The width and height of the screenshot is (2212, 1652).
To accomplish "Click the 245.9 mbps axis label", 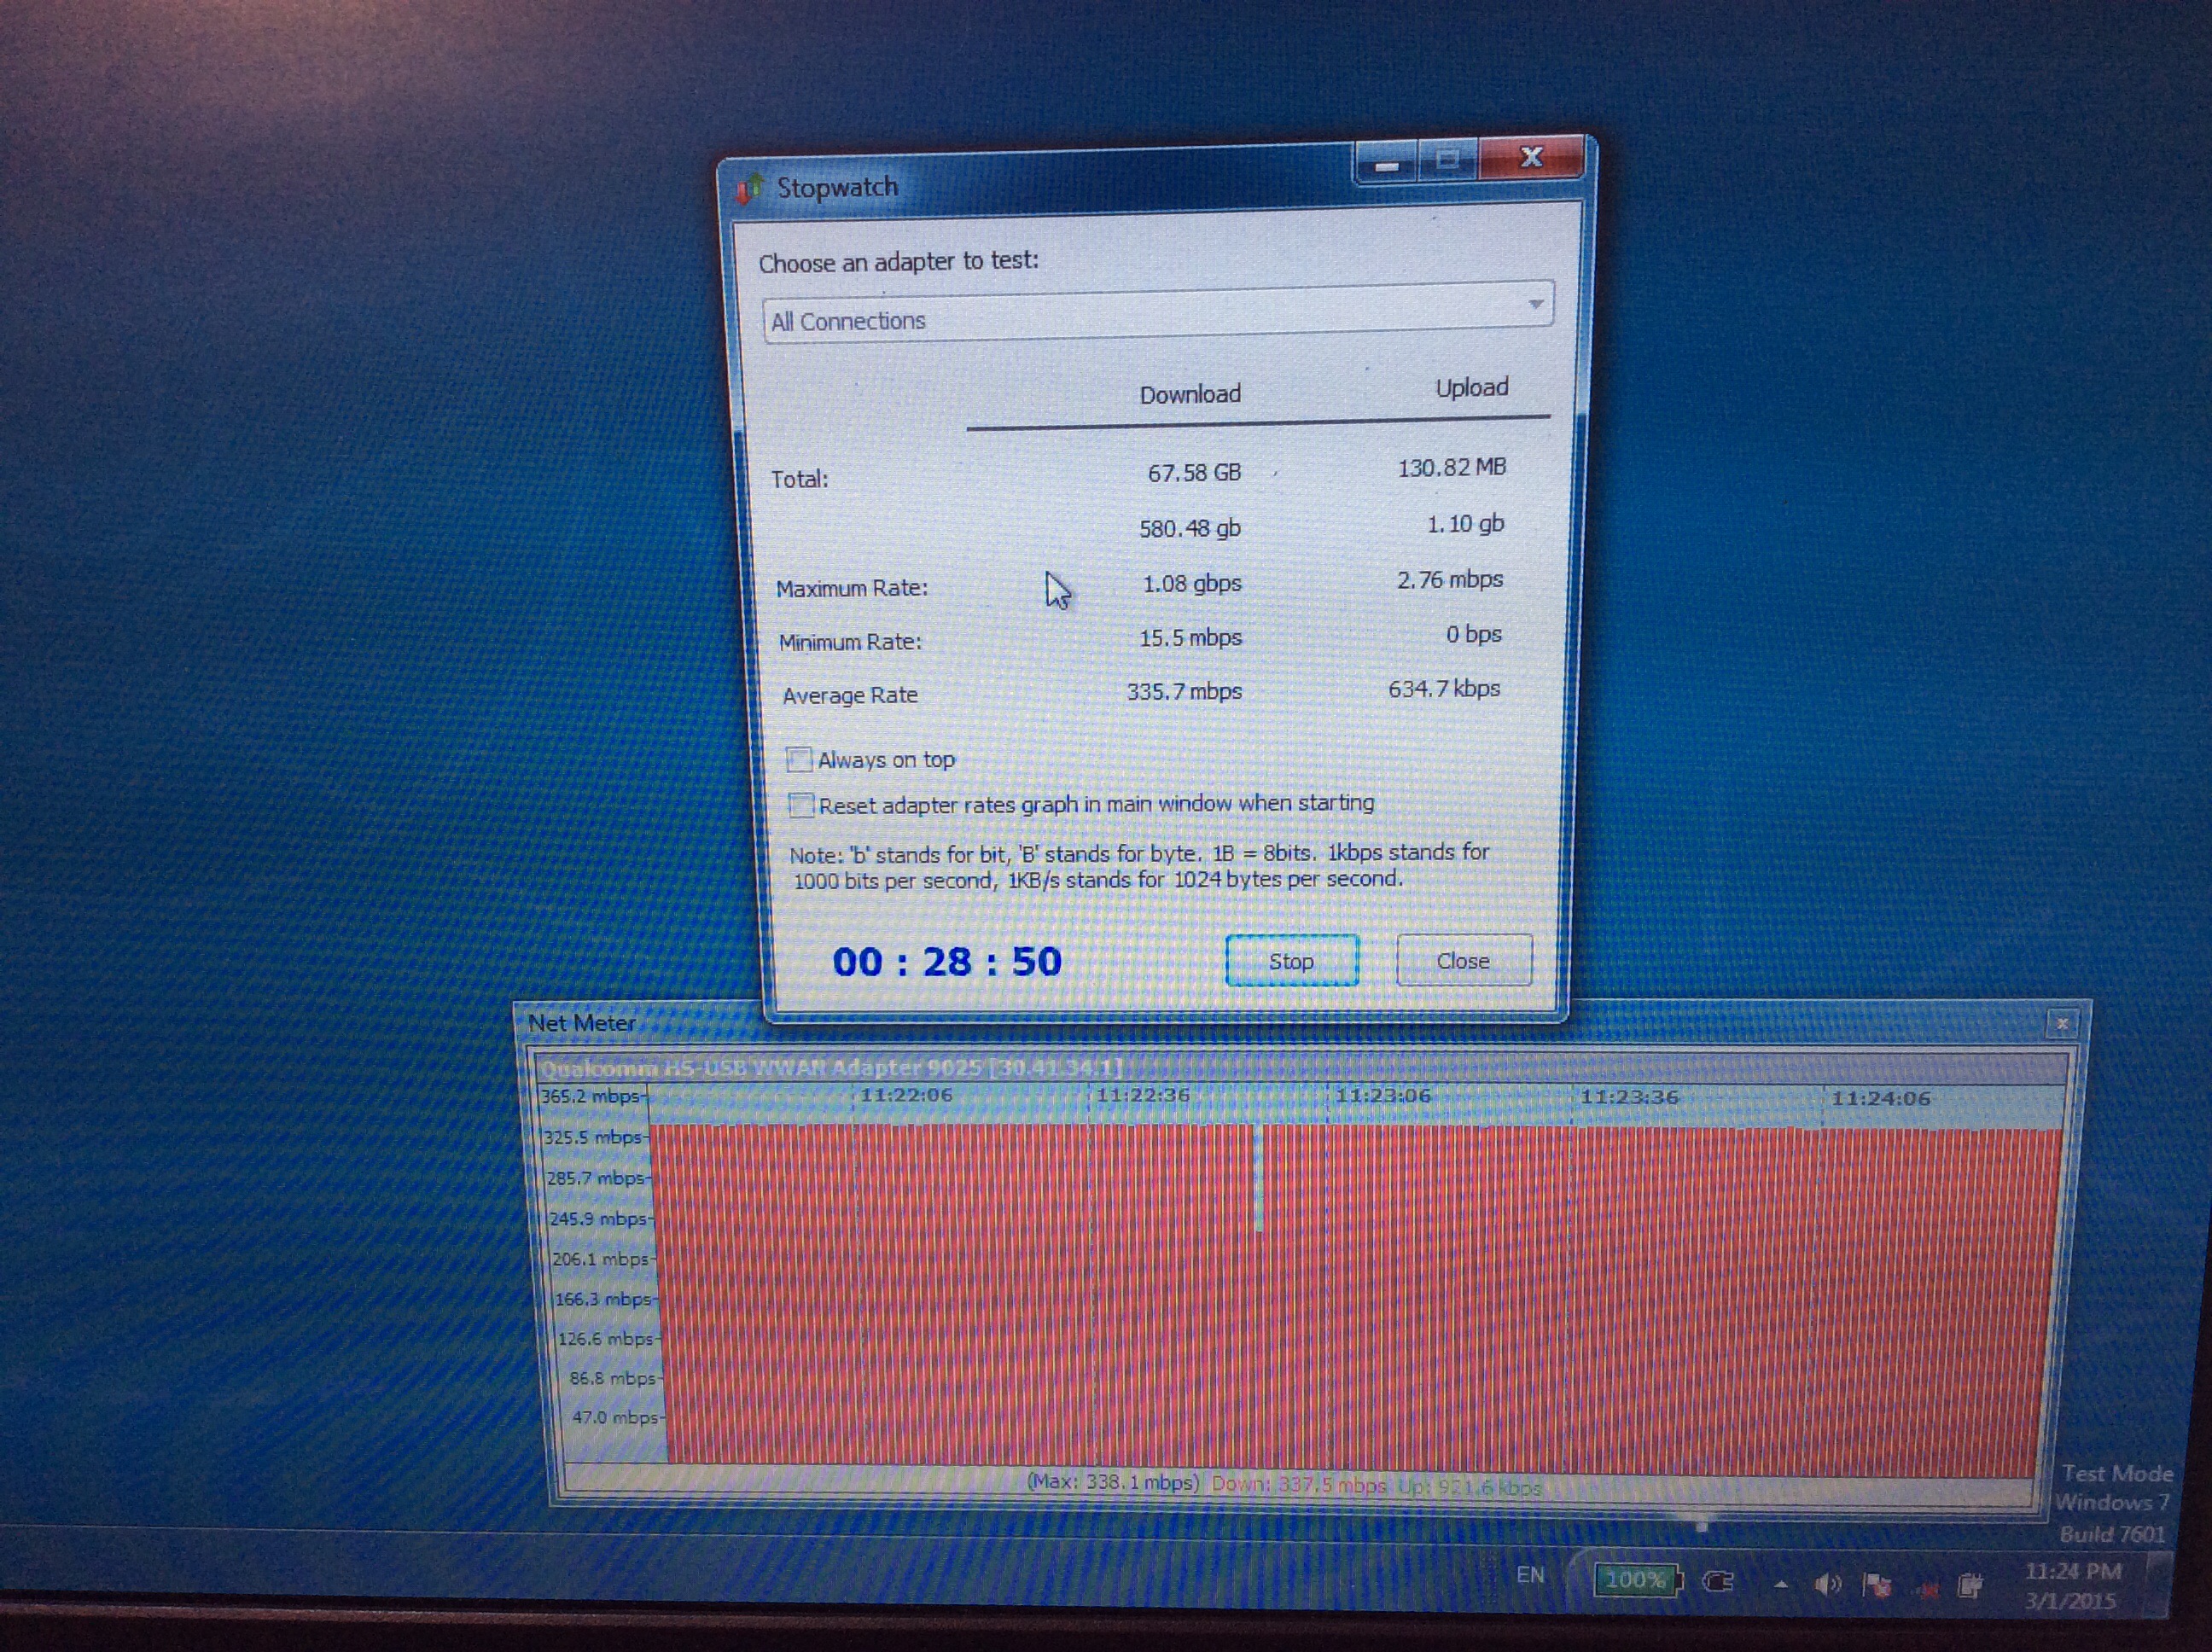I will 598,1219.
